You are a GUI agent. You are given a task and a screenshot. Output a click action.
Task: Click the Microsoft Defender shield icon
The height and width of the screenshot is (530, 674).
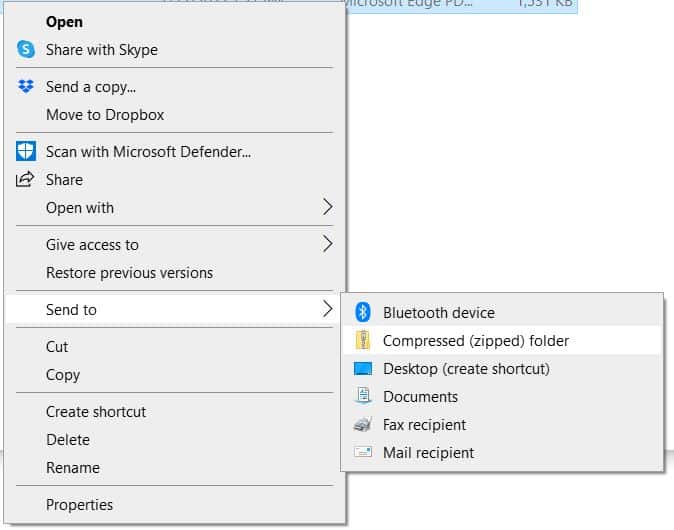tap(26, 151)
